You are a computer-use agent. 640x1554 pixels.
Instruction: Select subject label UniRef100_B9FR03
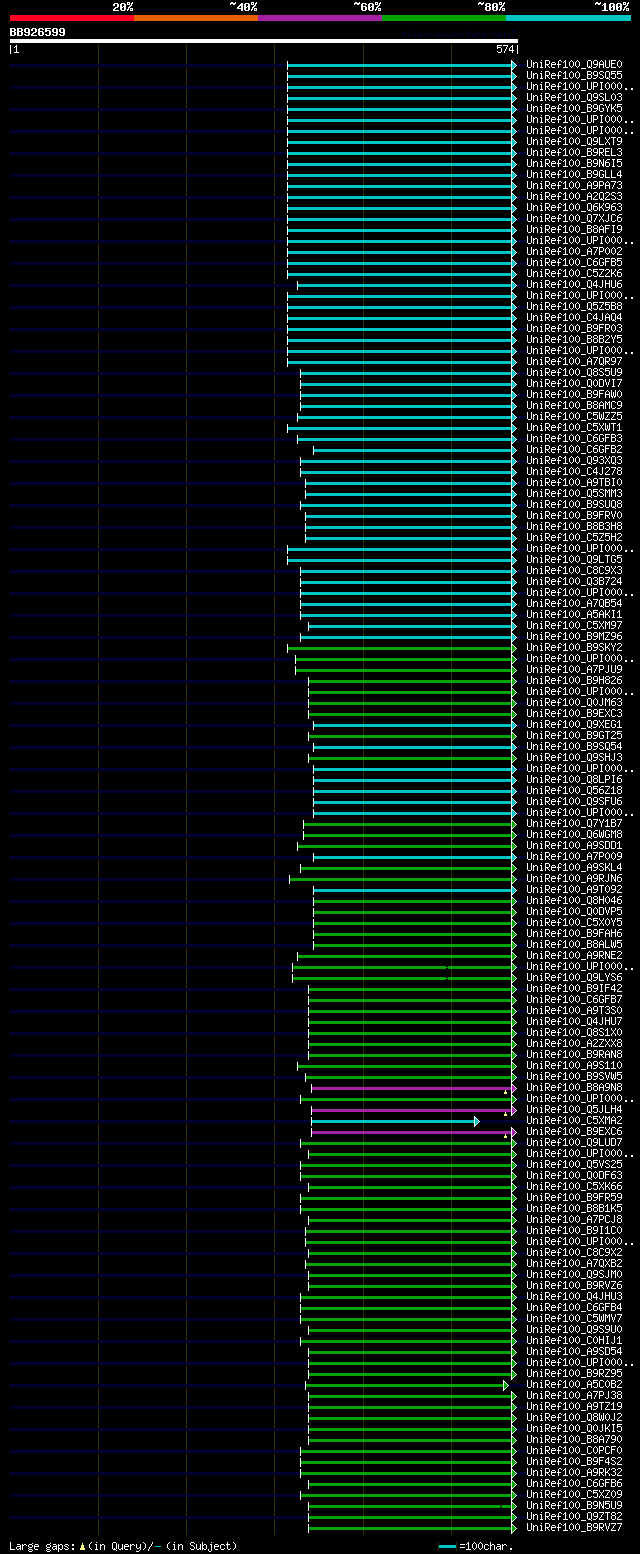coord(574,329)
